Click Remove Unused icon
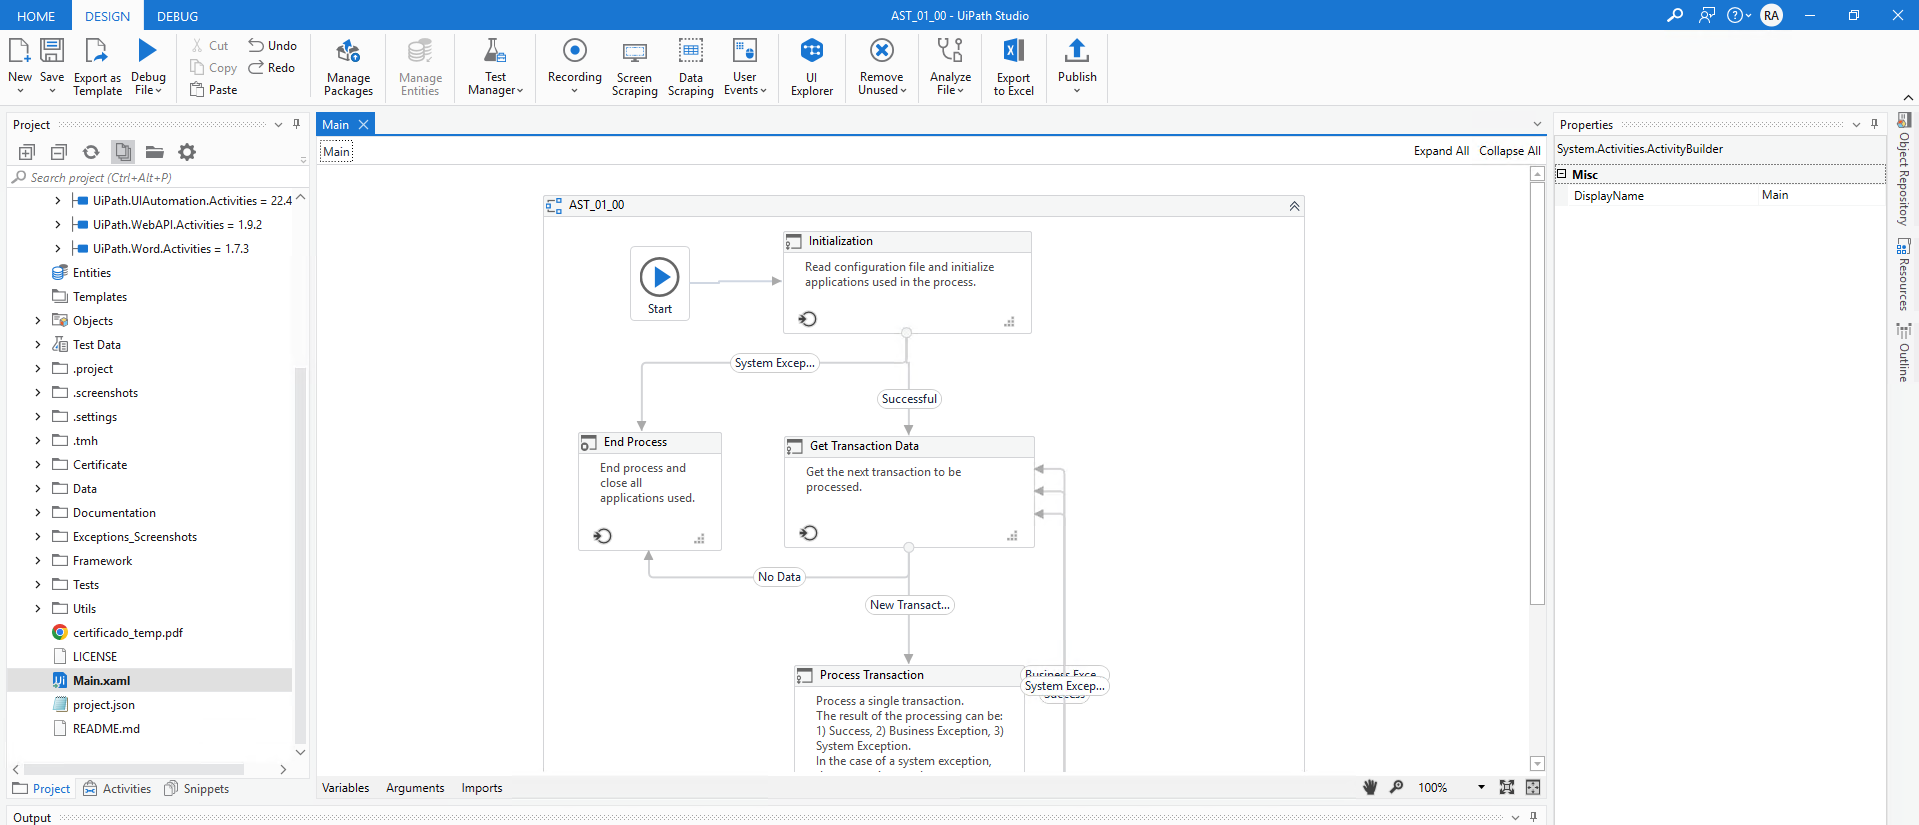 (882, 50)
